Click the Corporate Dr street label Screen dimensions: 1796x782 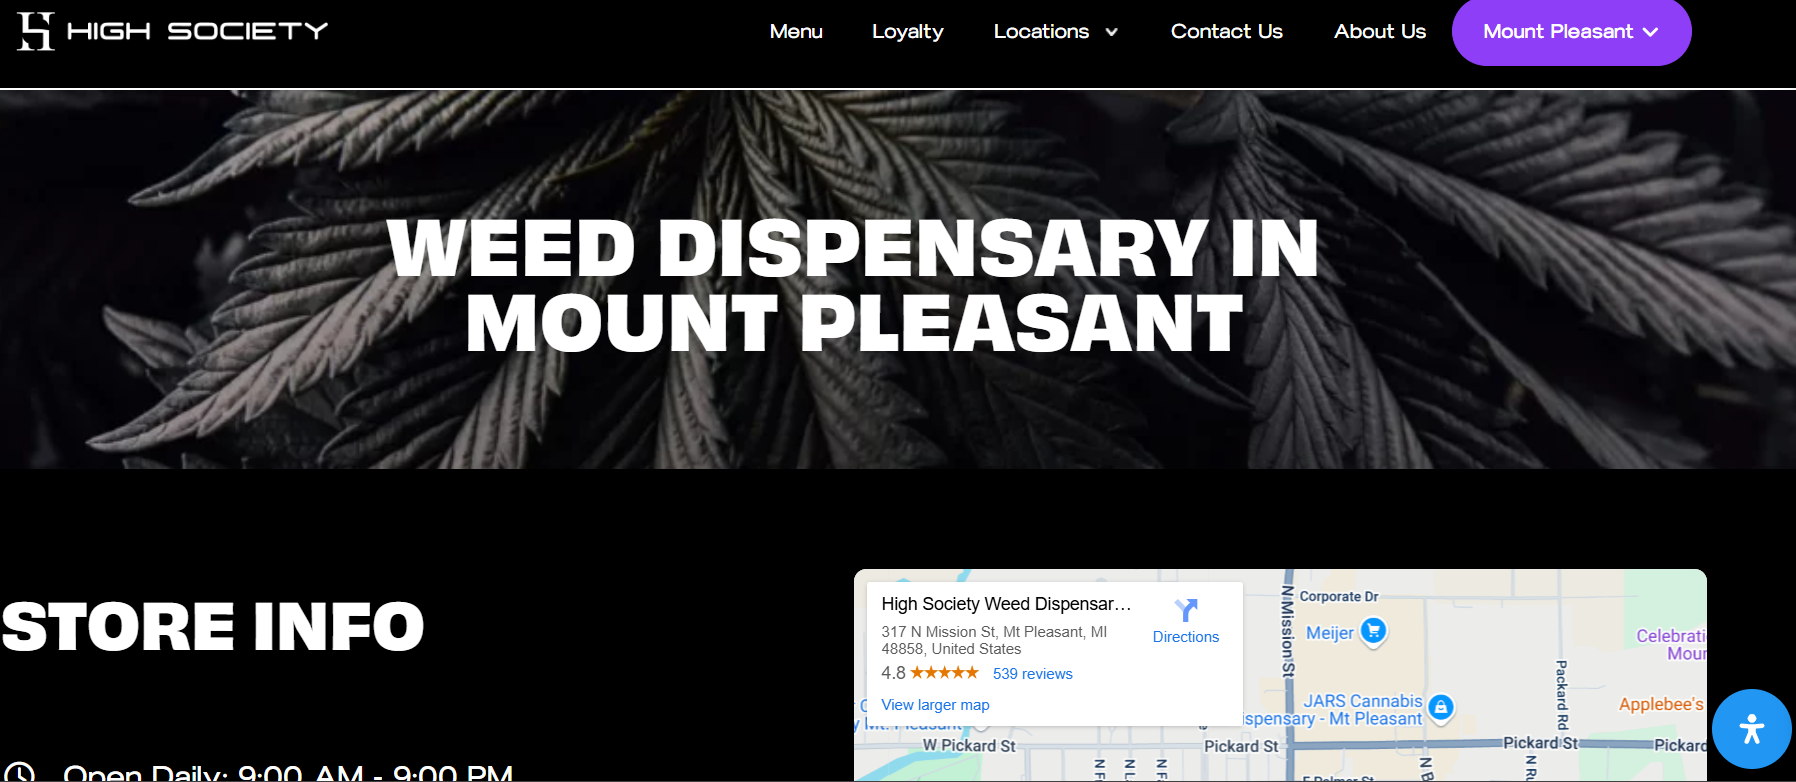tap(1339, 597)
